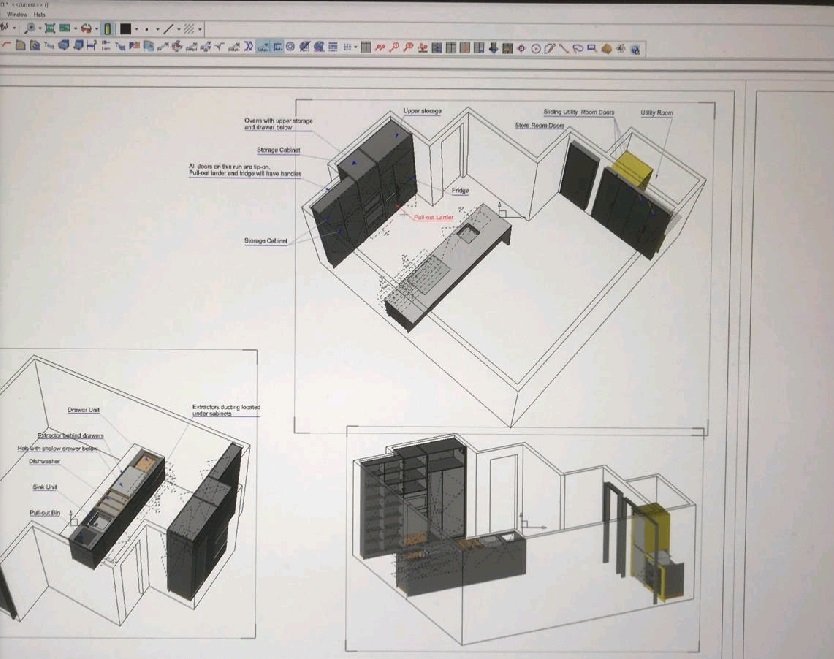834x659 pixels.
Task: Click the diagonal line style icon in top toolbar
Action: pyautogui.click(x=168, y=29)
